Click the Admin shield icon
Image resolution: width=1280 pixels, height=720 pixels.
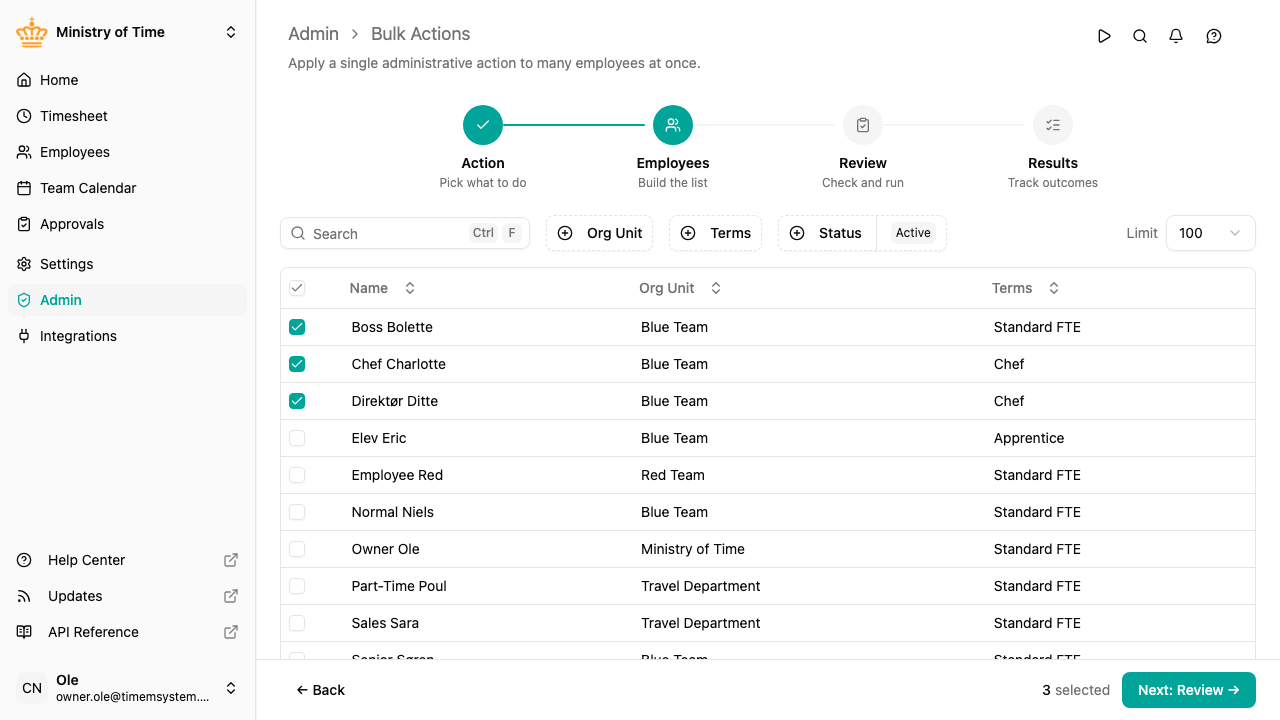(24, 300)
